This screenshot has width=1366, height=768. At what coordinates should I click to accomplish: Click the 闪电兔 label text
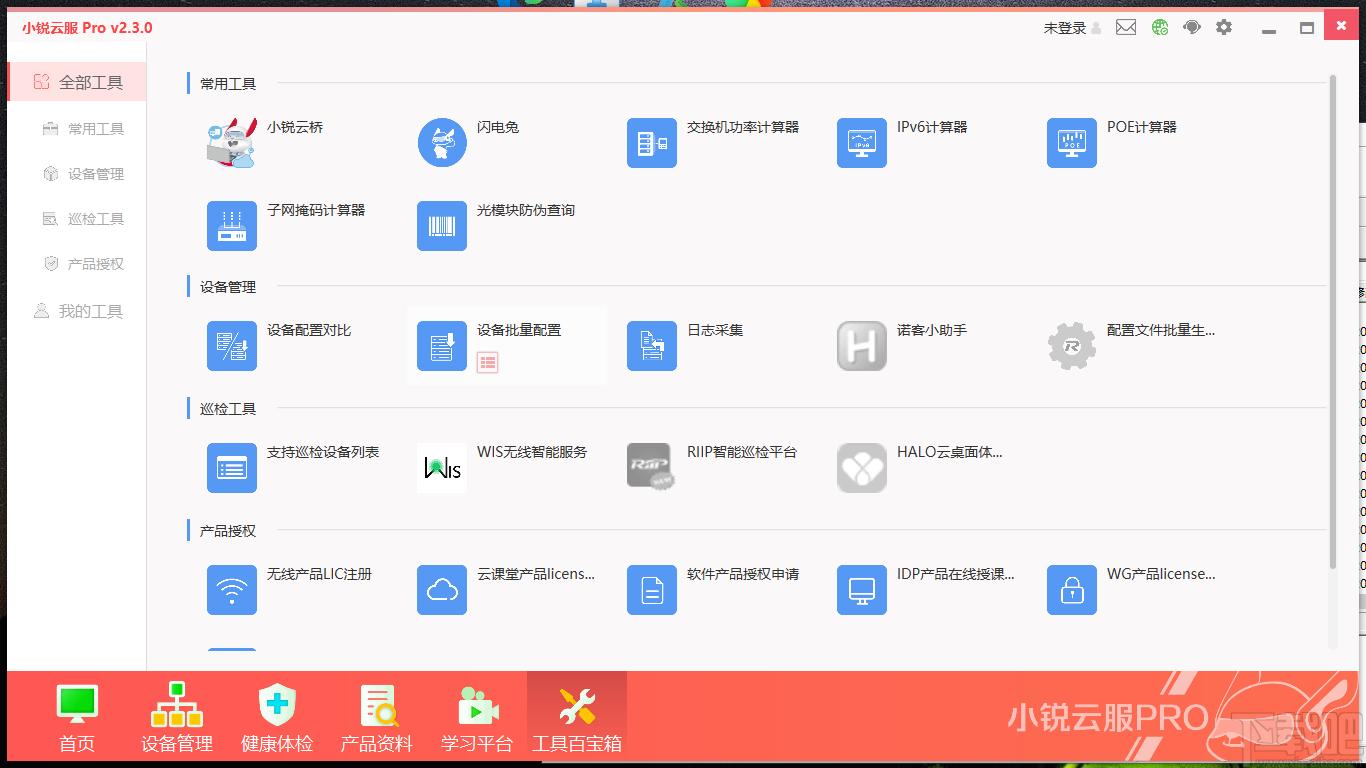498,127
